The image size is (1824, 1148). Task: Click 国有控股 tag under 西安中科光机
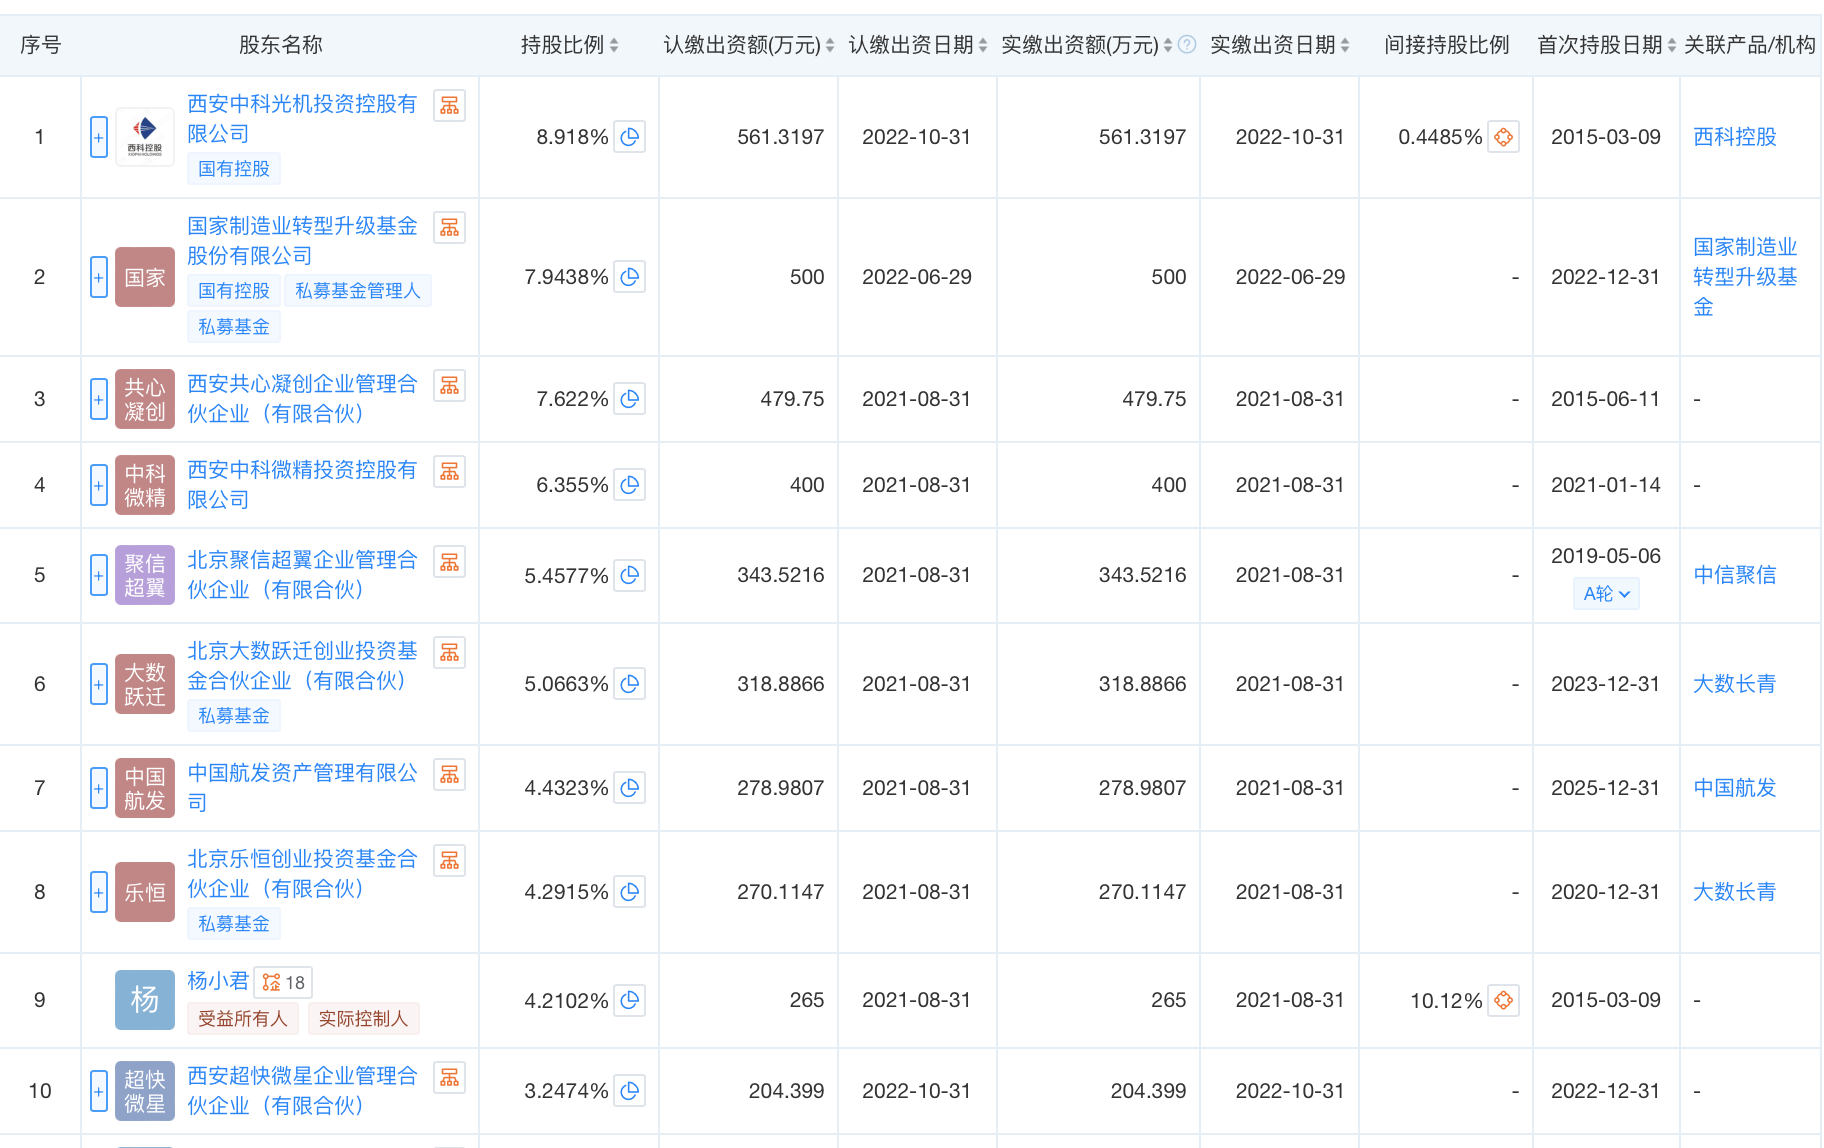coord(234,169)
